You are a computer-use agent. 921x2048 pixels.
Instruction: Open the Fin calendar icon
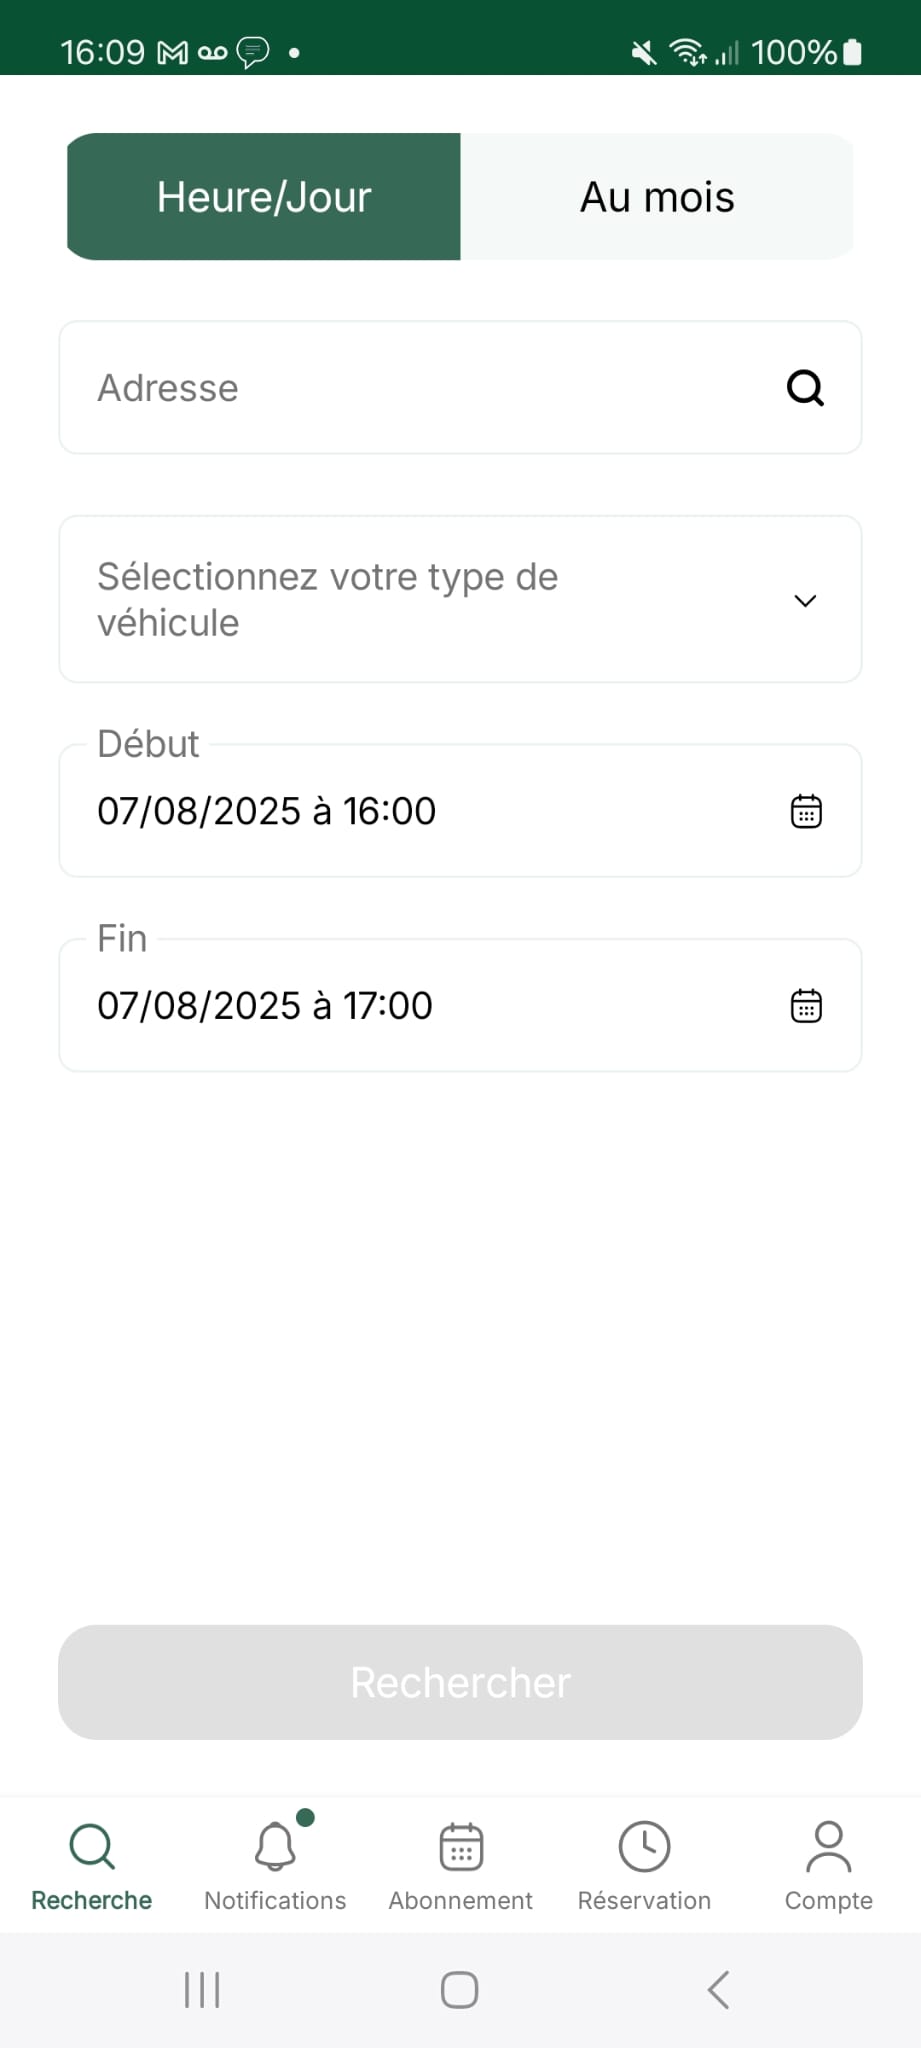tap(806, 1006)
